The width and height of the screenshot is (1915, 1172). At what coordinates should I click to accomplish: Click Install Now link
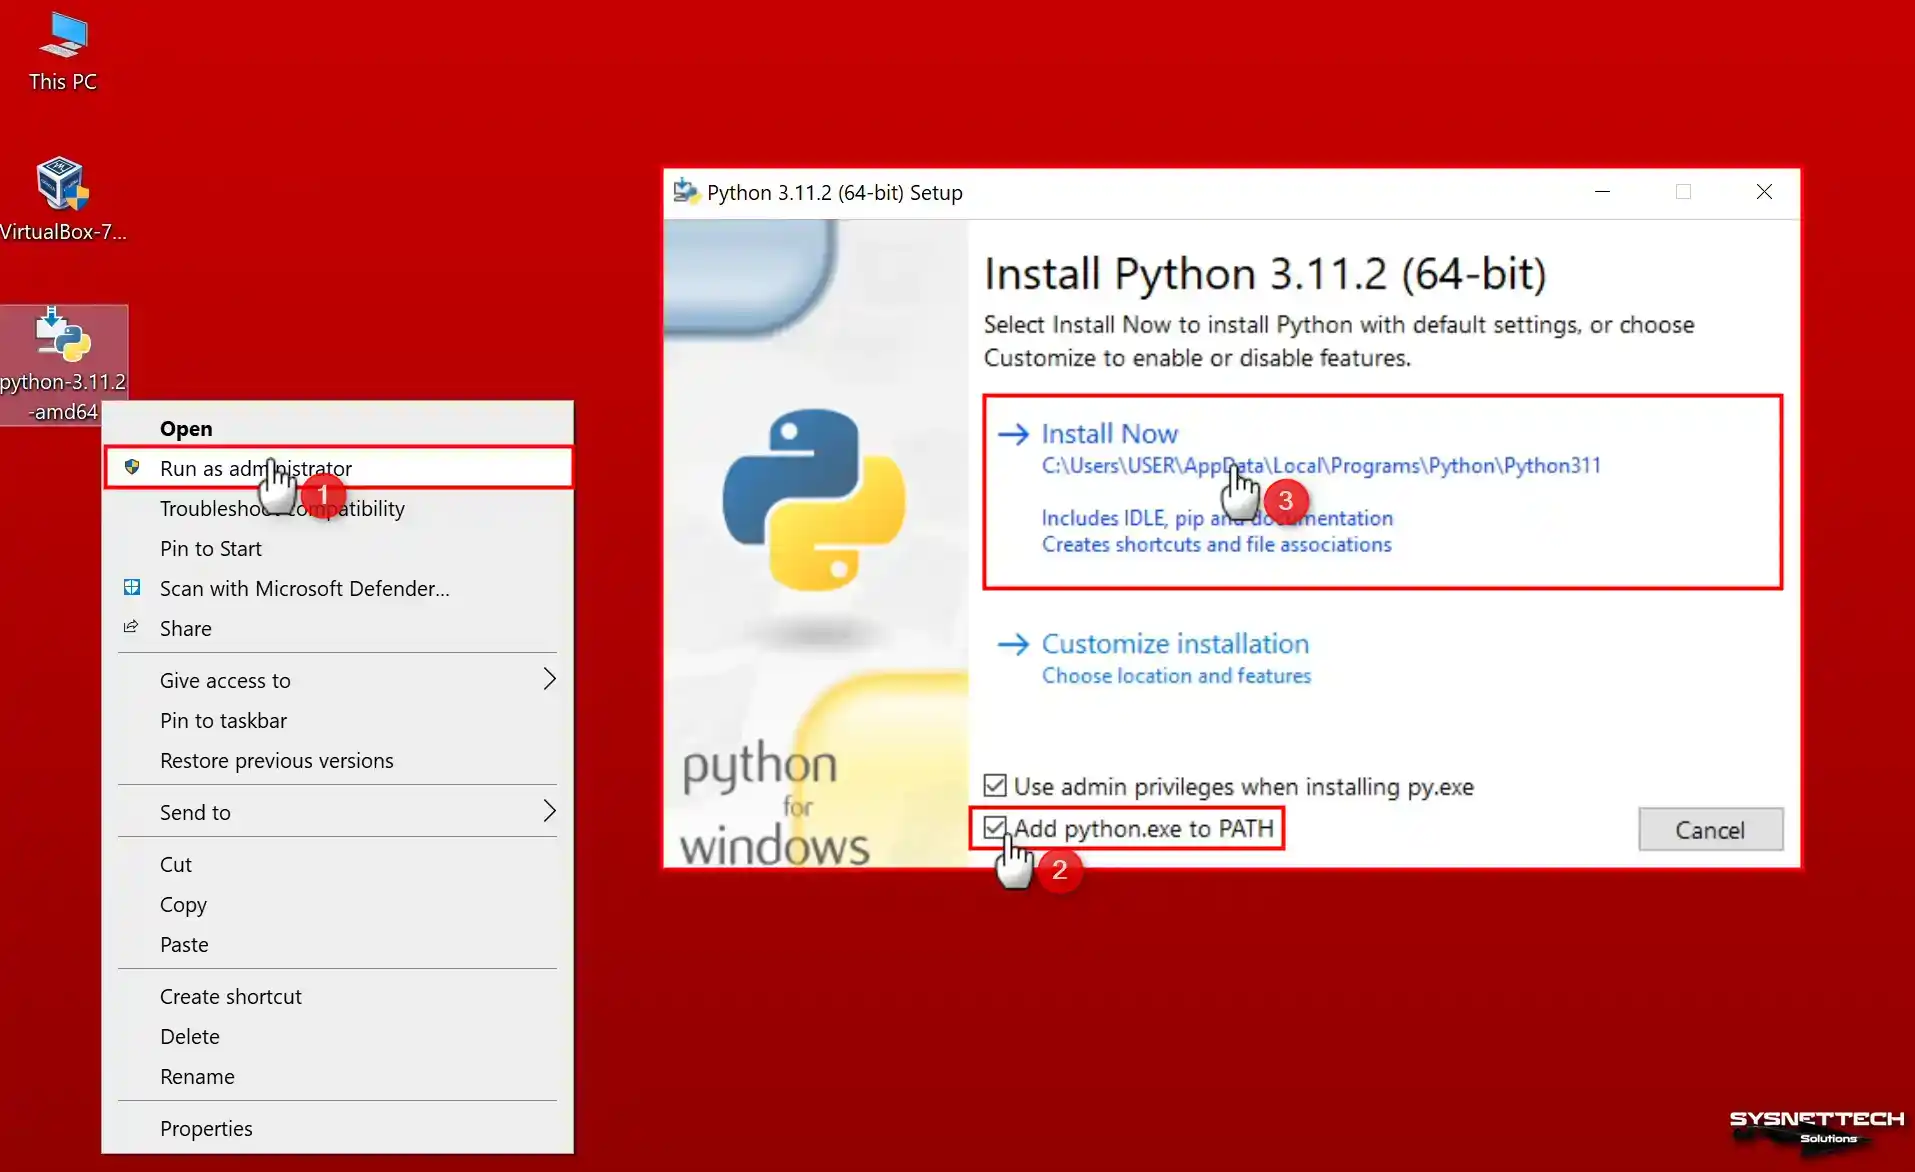(1110, 433)
